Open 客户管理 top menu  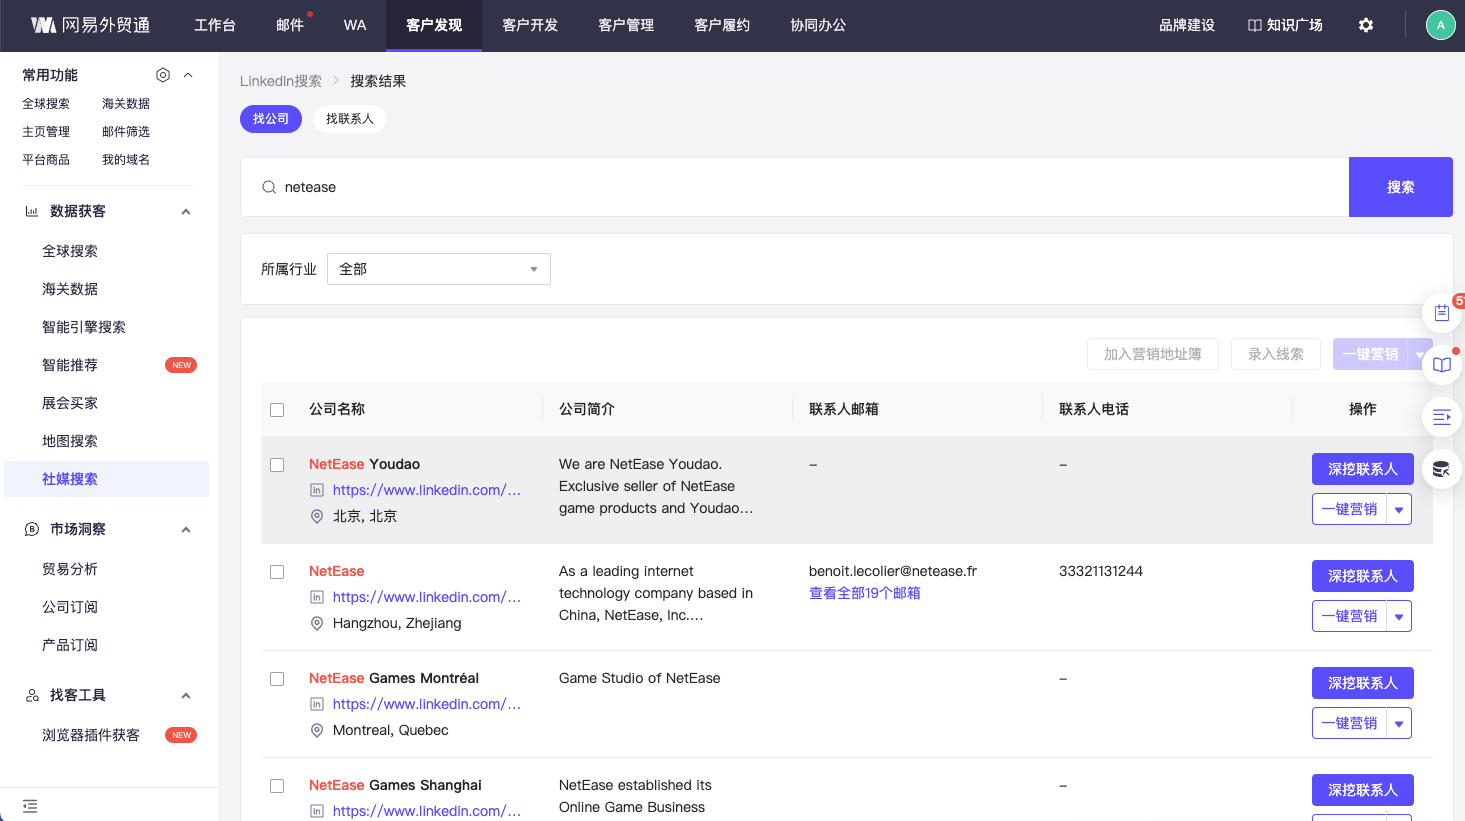coord(626,25)
